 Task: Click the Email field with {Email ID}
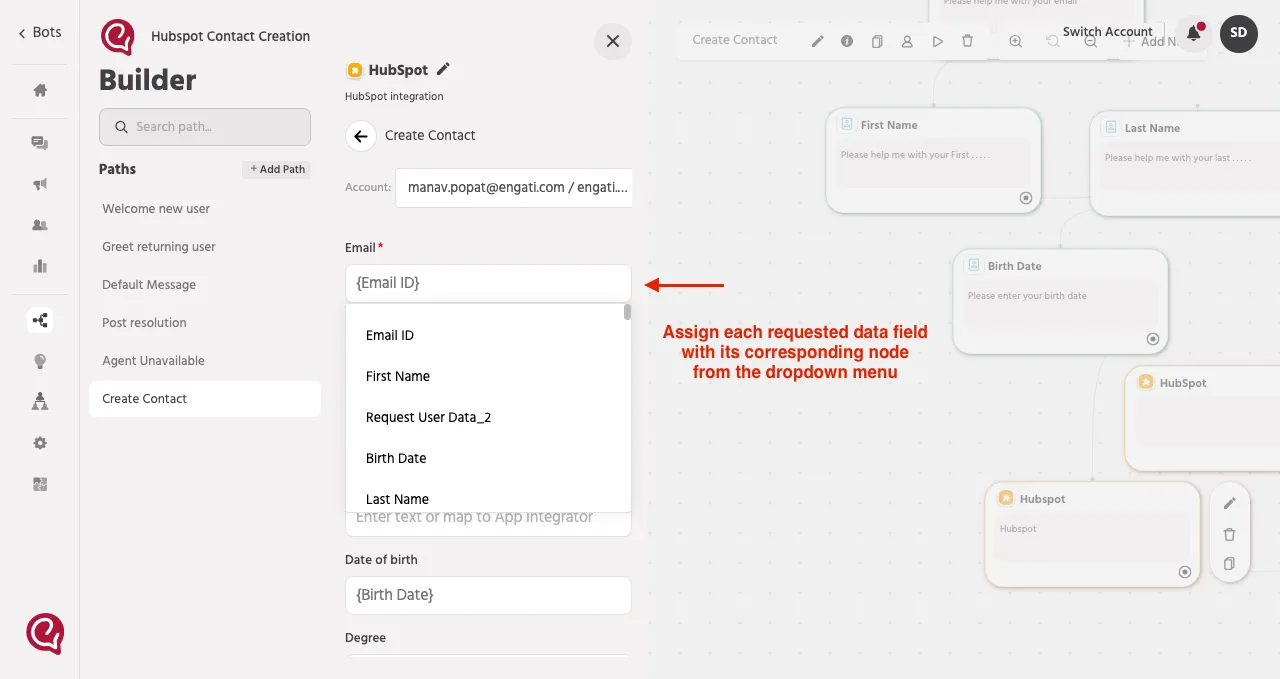[488, 283]
